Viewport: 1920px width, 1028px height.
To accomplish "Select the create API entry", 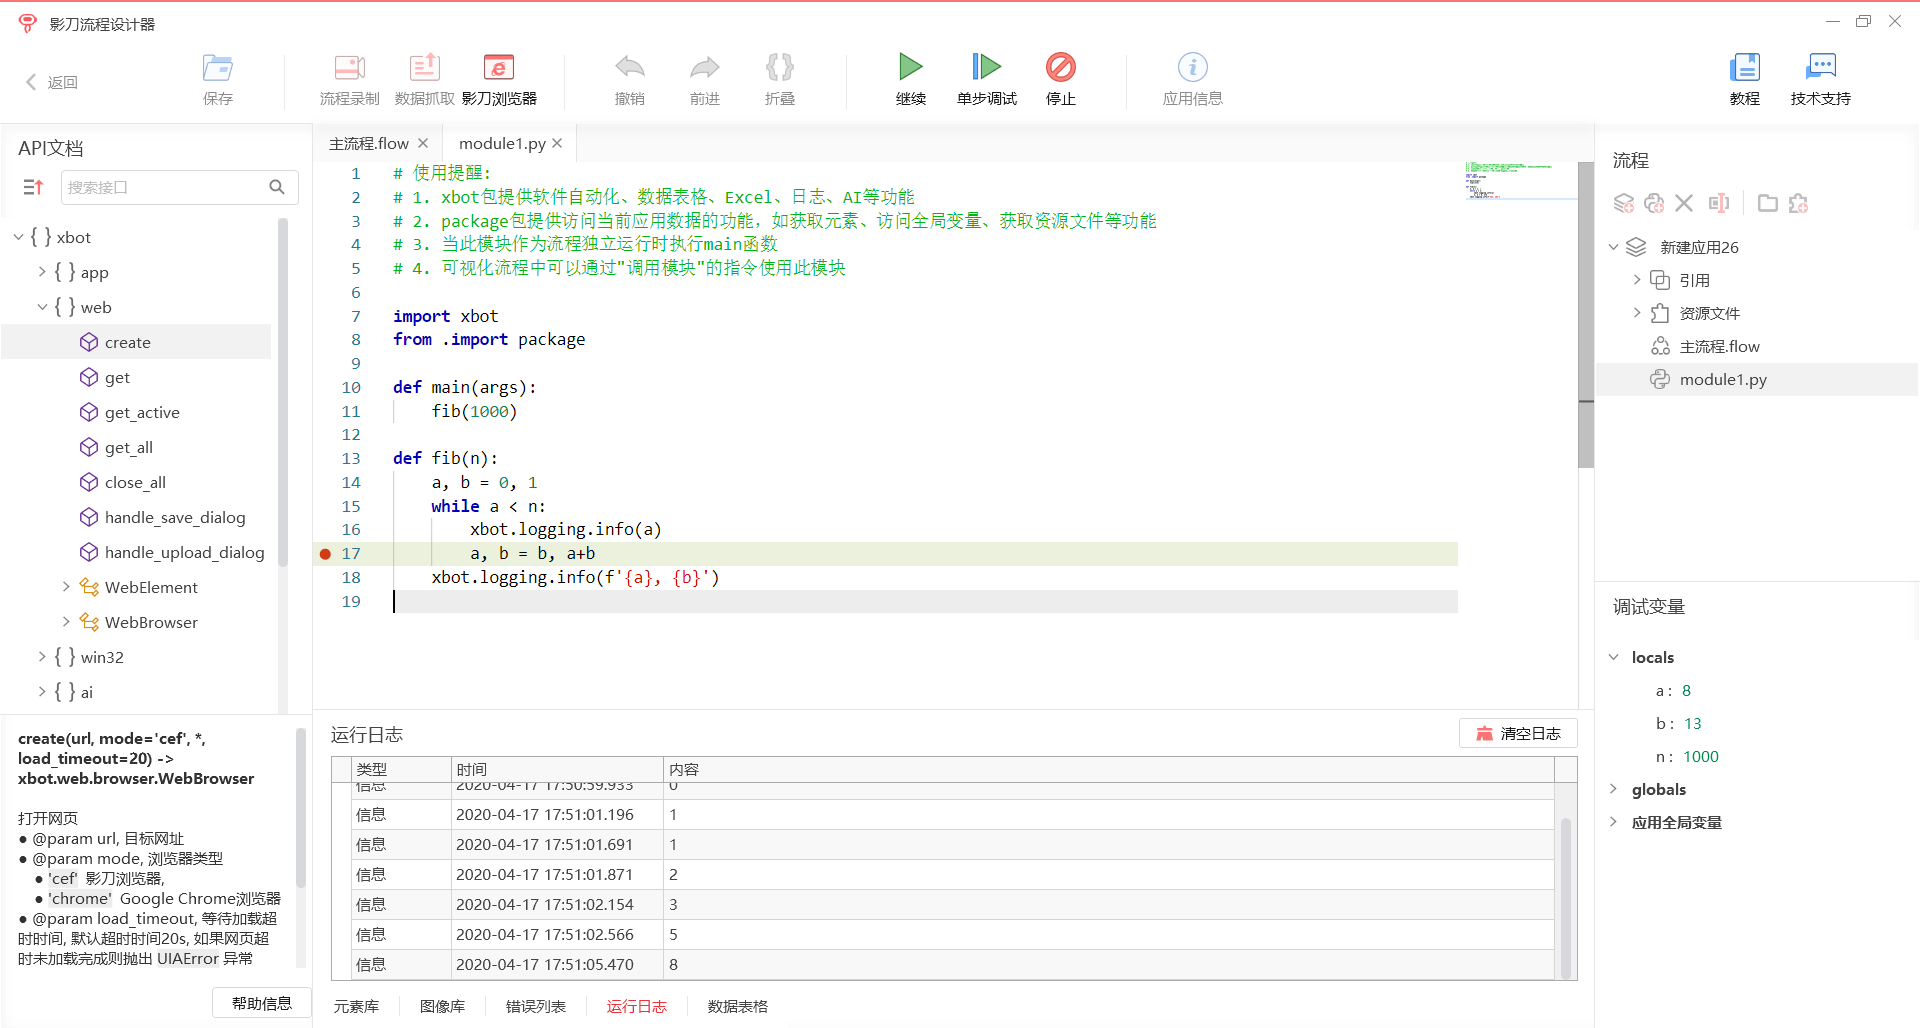I will (x=136, y=342).
